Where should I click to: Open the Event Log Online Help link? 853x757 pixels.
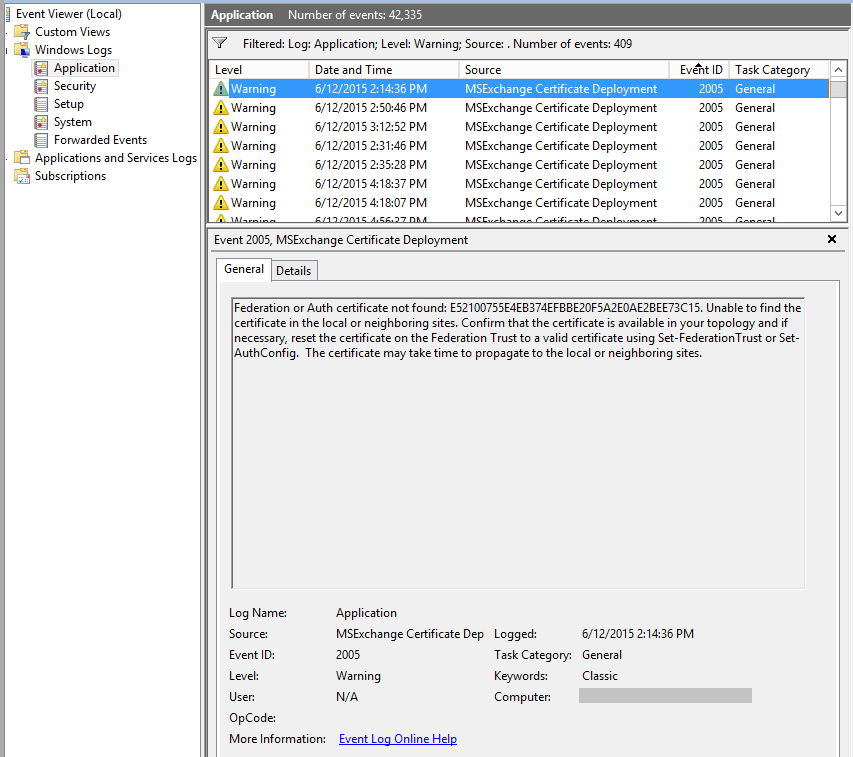(397, 739)
